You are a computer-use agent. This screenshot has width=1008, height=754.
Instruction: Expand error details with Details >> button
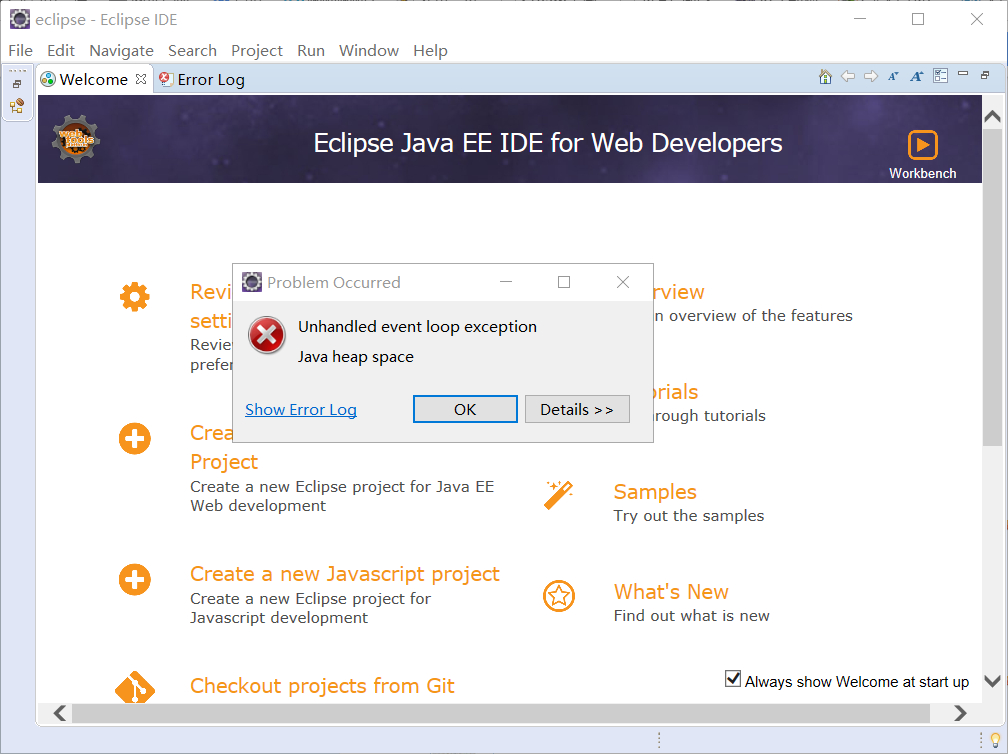pos(577,409)
